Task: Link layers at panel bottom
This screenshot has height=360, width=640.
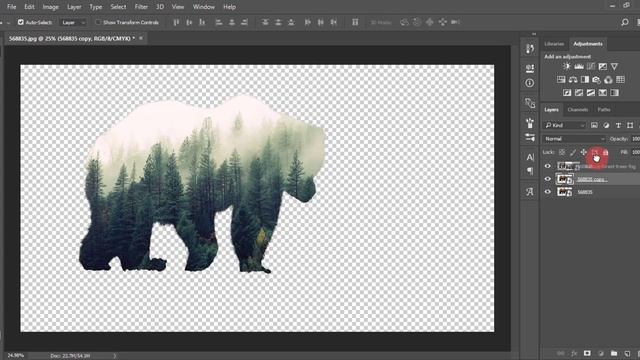Action: (x=561, y=353)
